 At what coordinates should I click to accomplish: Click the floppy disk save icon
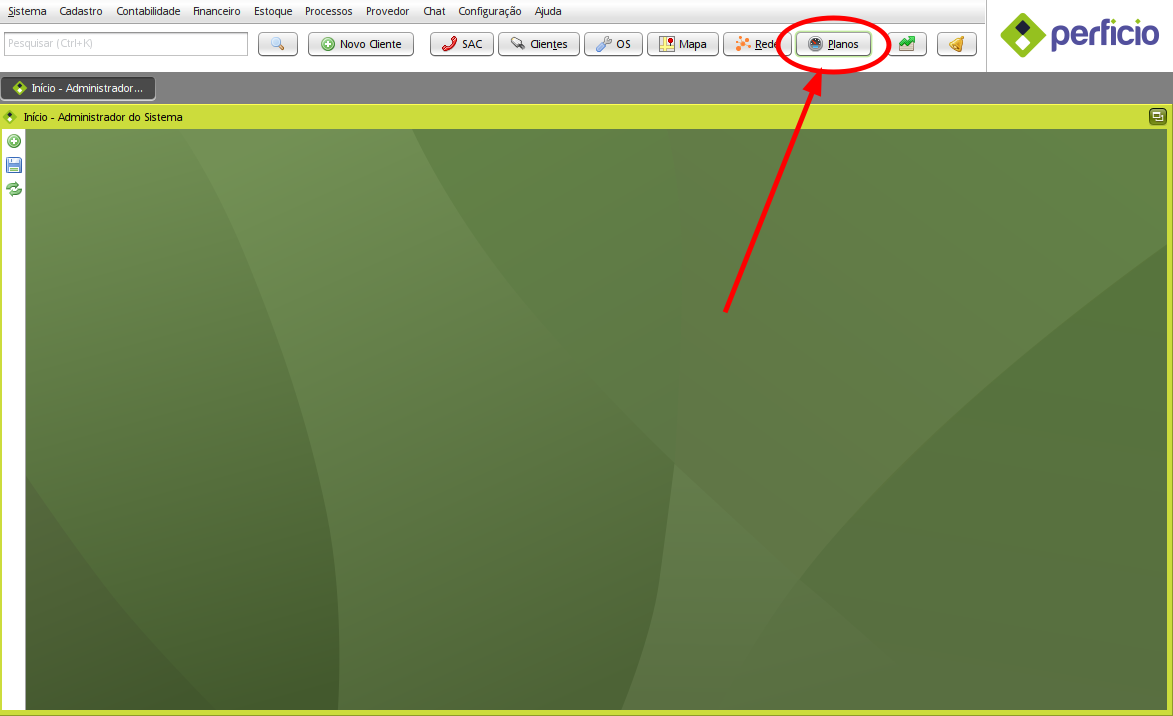pyautogui.click(x=14, y=165)
